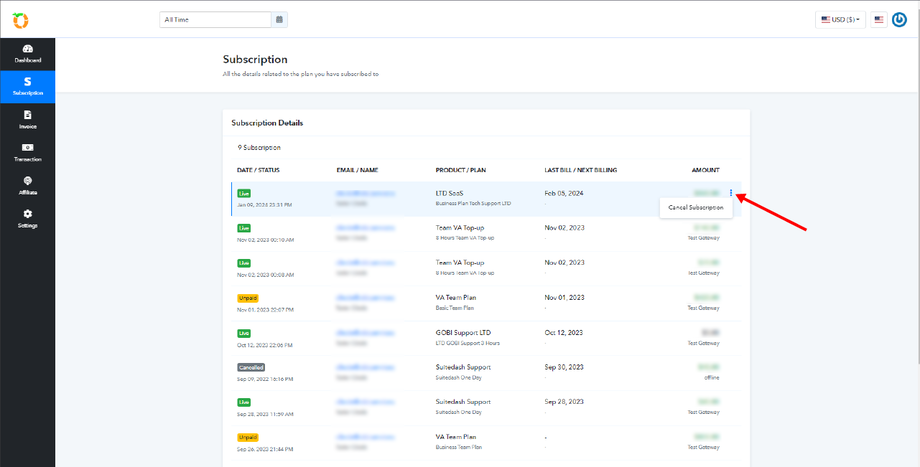Screen dimensions: 920x467
Task: Click the power icon in top right
Action: pos(899,19)
